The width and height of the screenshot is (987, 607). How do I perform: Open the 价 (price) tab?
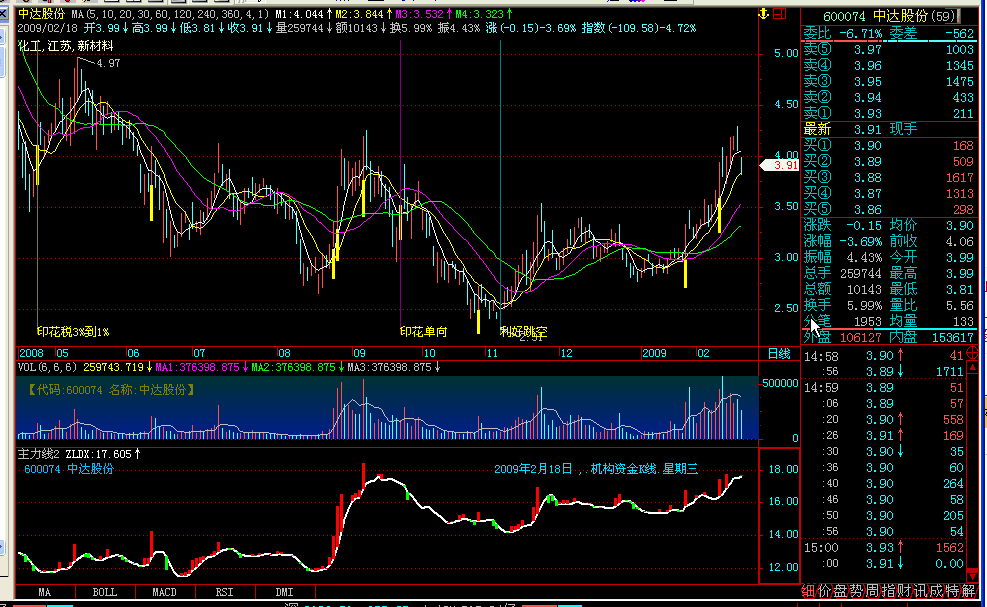(824, 591)
